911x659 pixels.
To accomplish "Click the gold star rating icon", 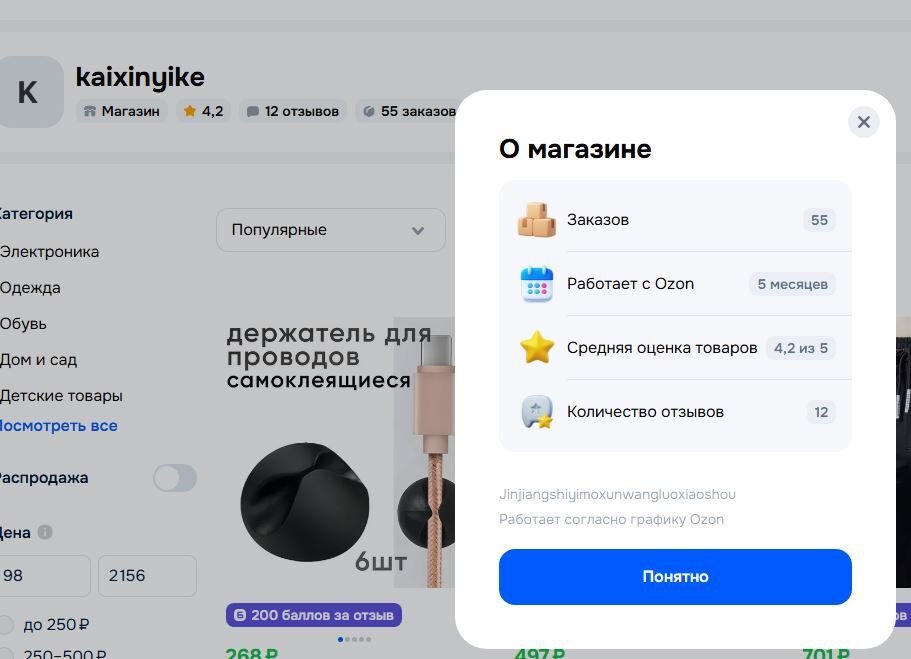I will (x=536, y=348).
